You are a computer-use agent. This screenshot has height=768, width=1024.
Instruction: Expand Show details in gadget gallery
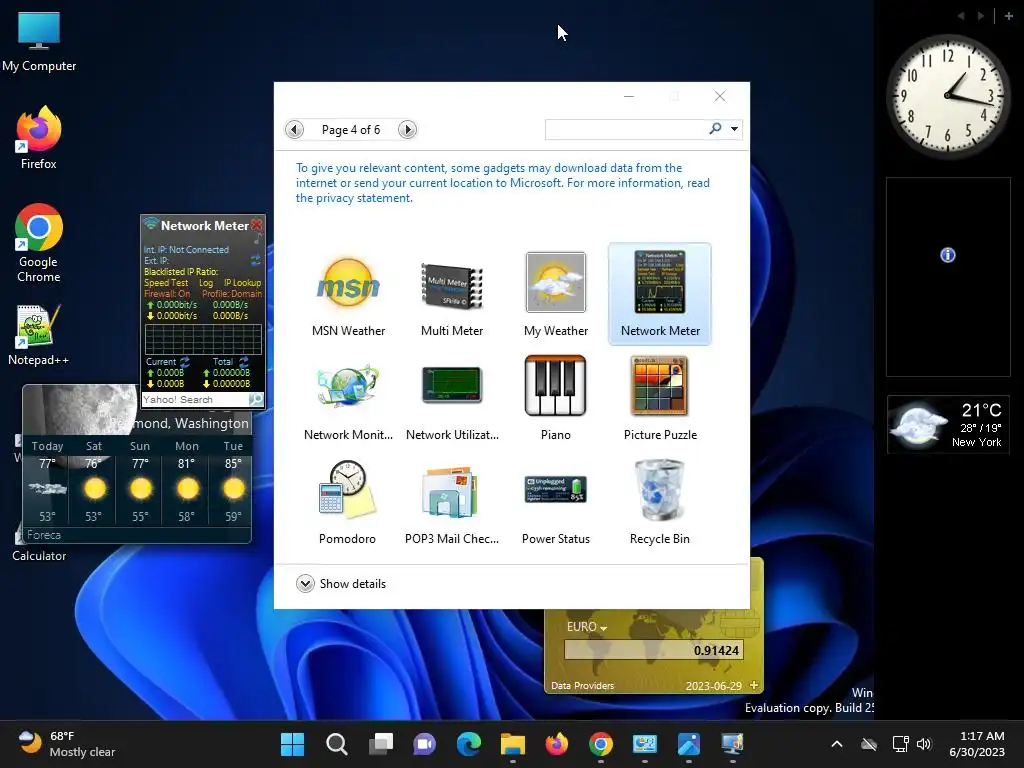click(341, 583)
